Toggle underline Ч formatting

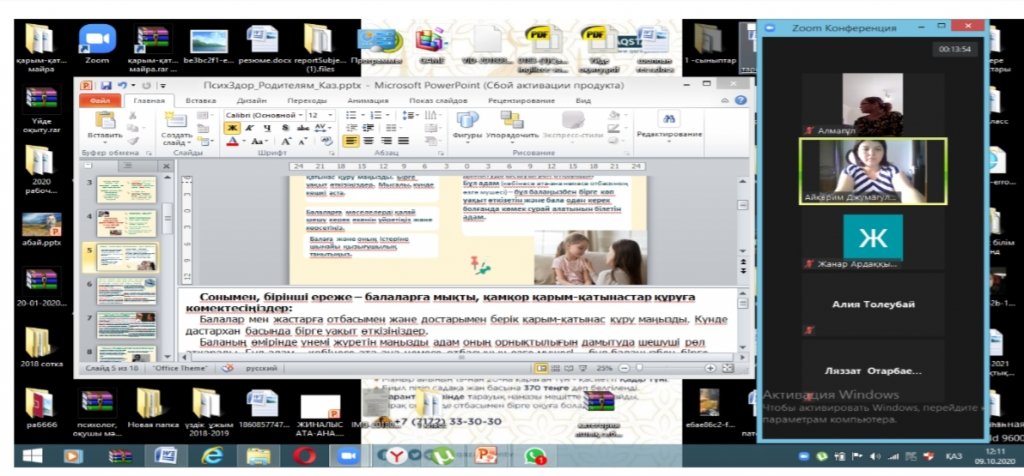[x=266, y=128]
